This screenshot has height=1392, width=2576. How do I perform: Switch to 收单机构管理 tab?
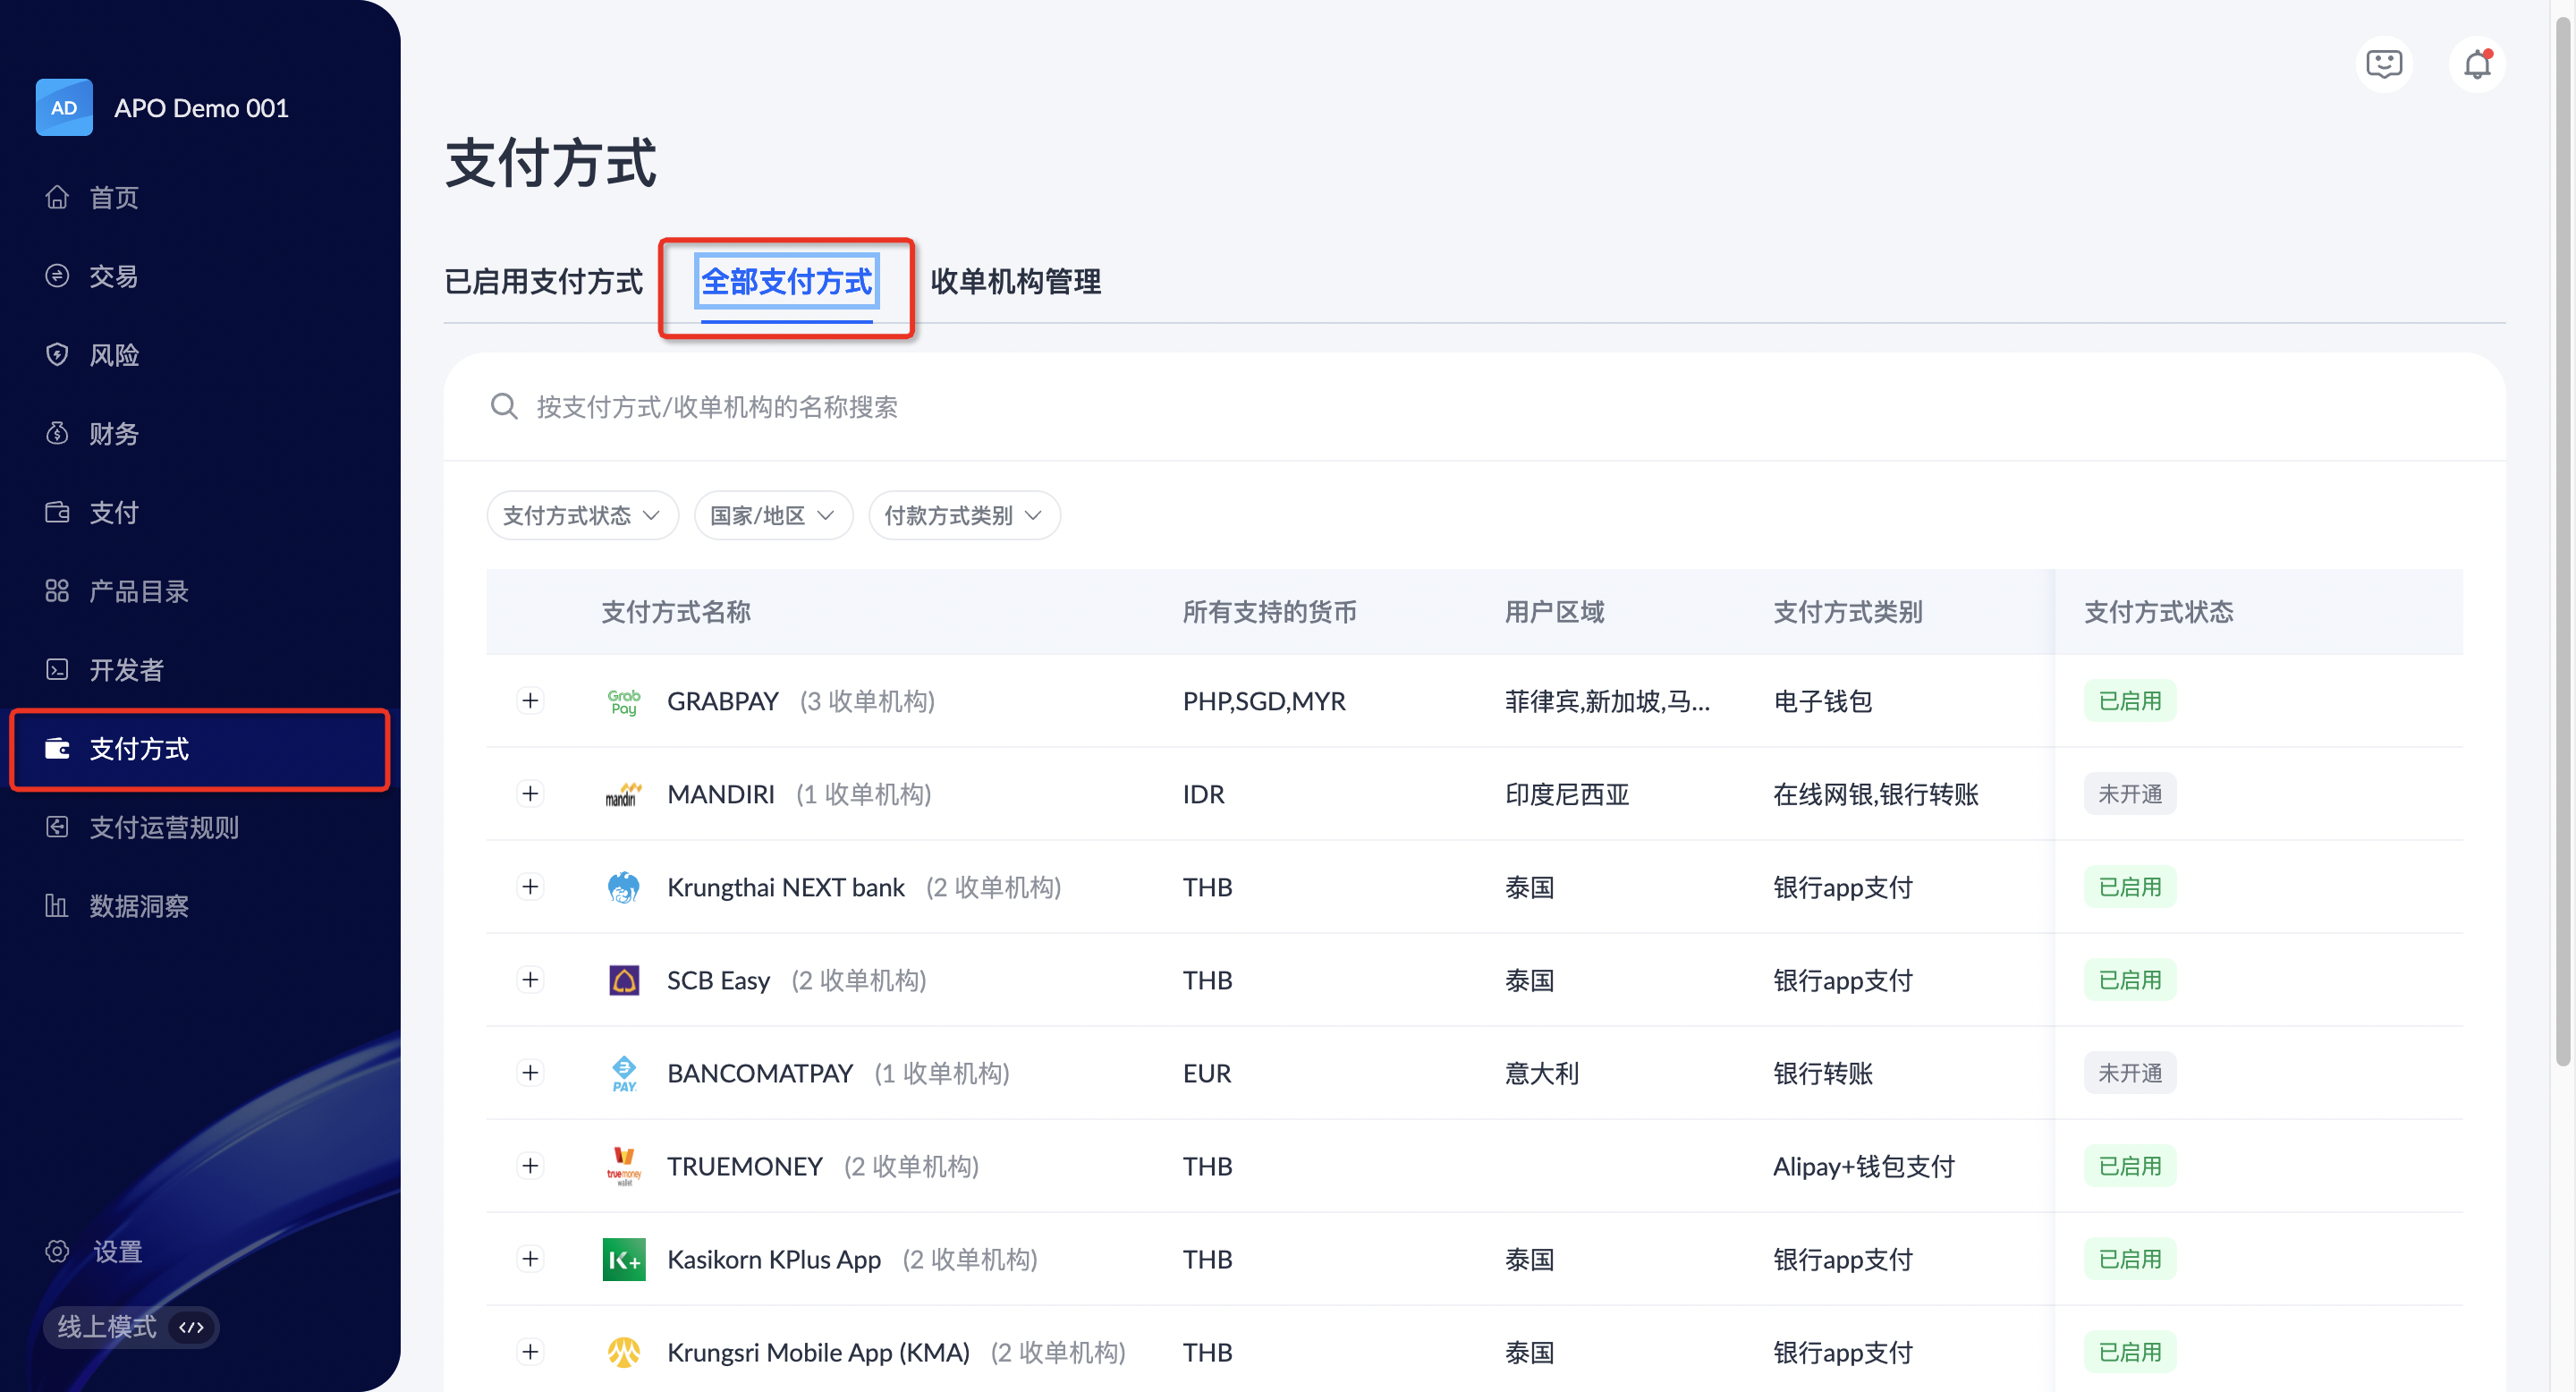(1015, 282)
